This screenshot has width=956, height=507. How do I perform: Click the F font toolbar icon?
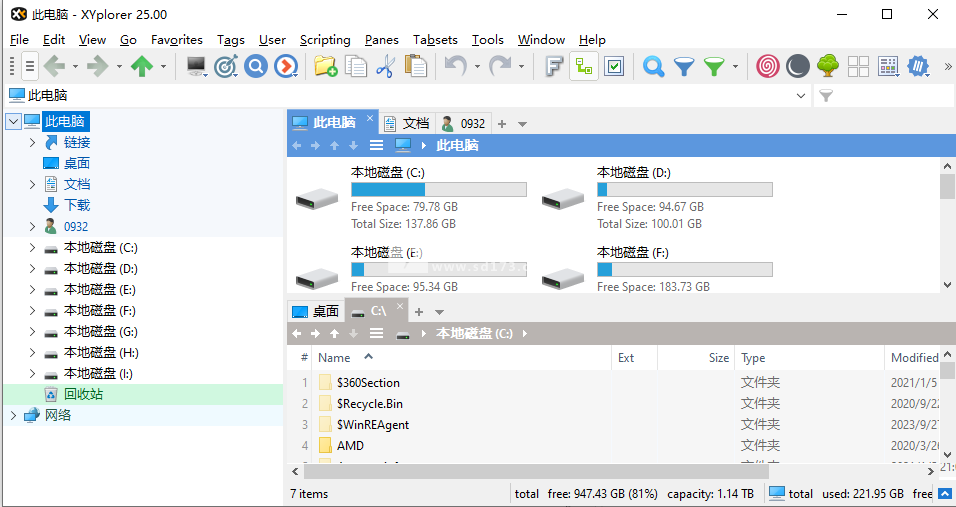[x=553, y=66]
